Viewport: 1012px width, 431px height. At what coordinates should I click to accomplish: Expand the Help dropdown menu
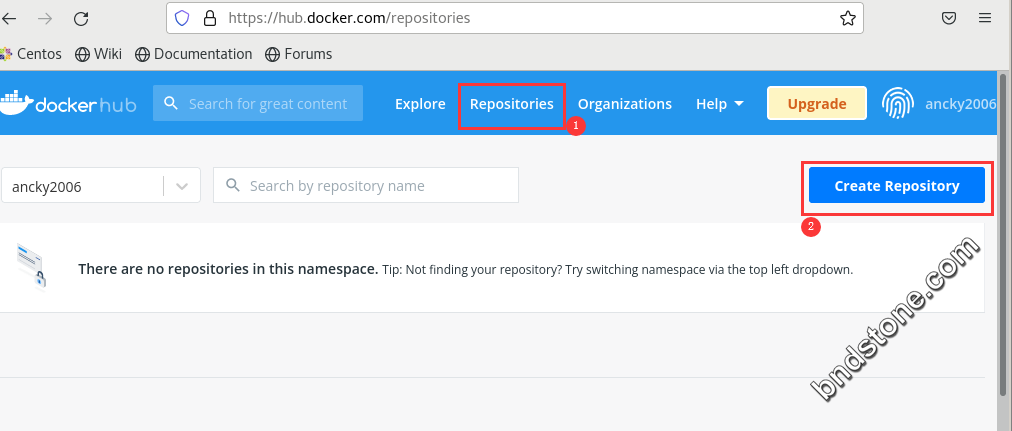tap(720, 104)
